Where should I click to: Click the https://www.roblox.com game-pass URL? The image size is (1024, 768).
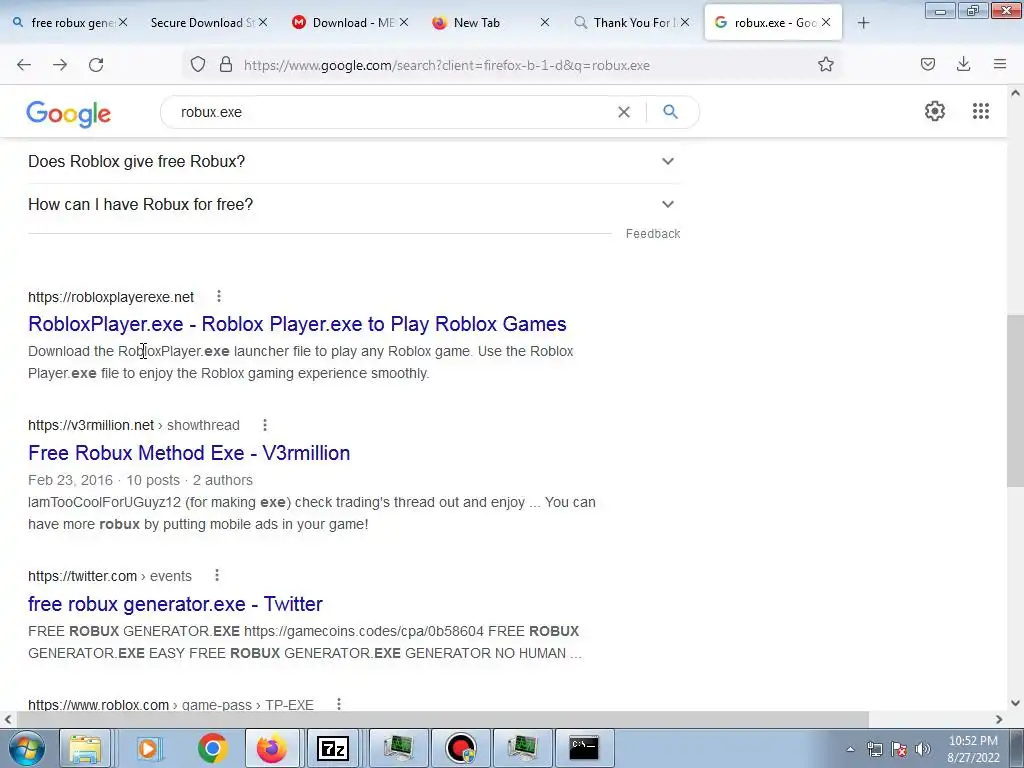click(x=170, y=705)
